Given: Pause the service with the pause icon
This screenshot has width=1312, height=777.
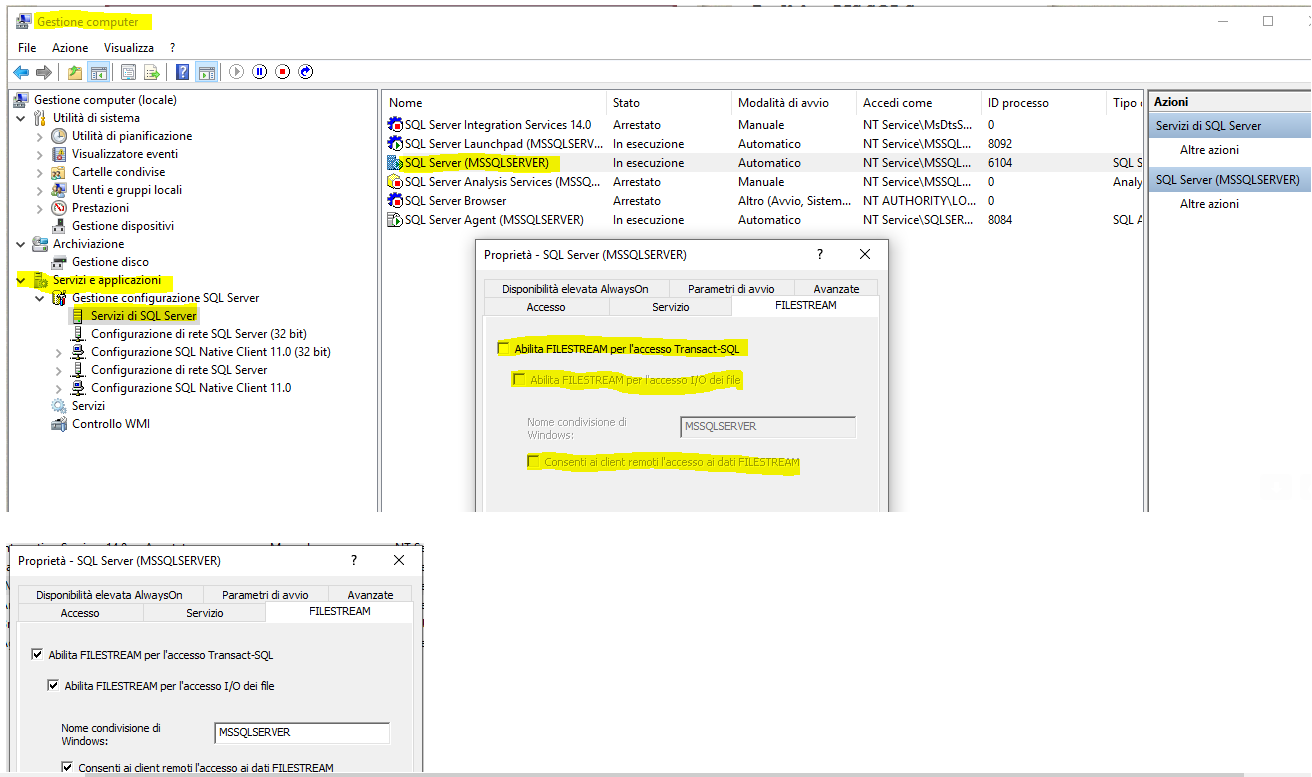Looking at the screenshot, I should tap(260, 72).
